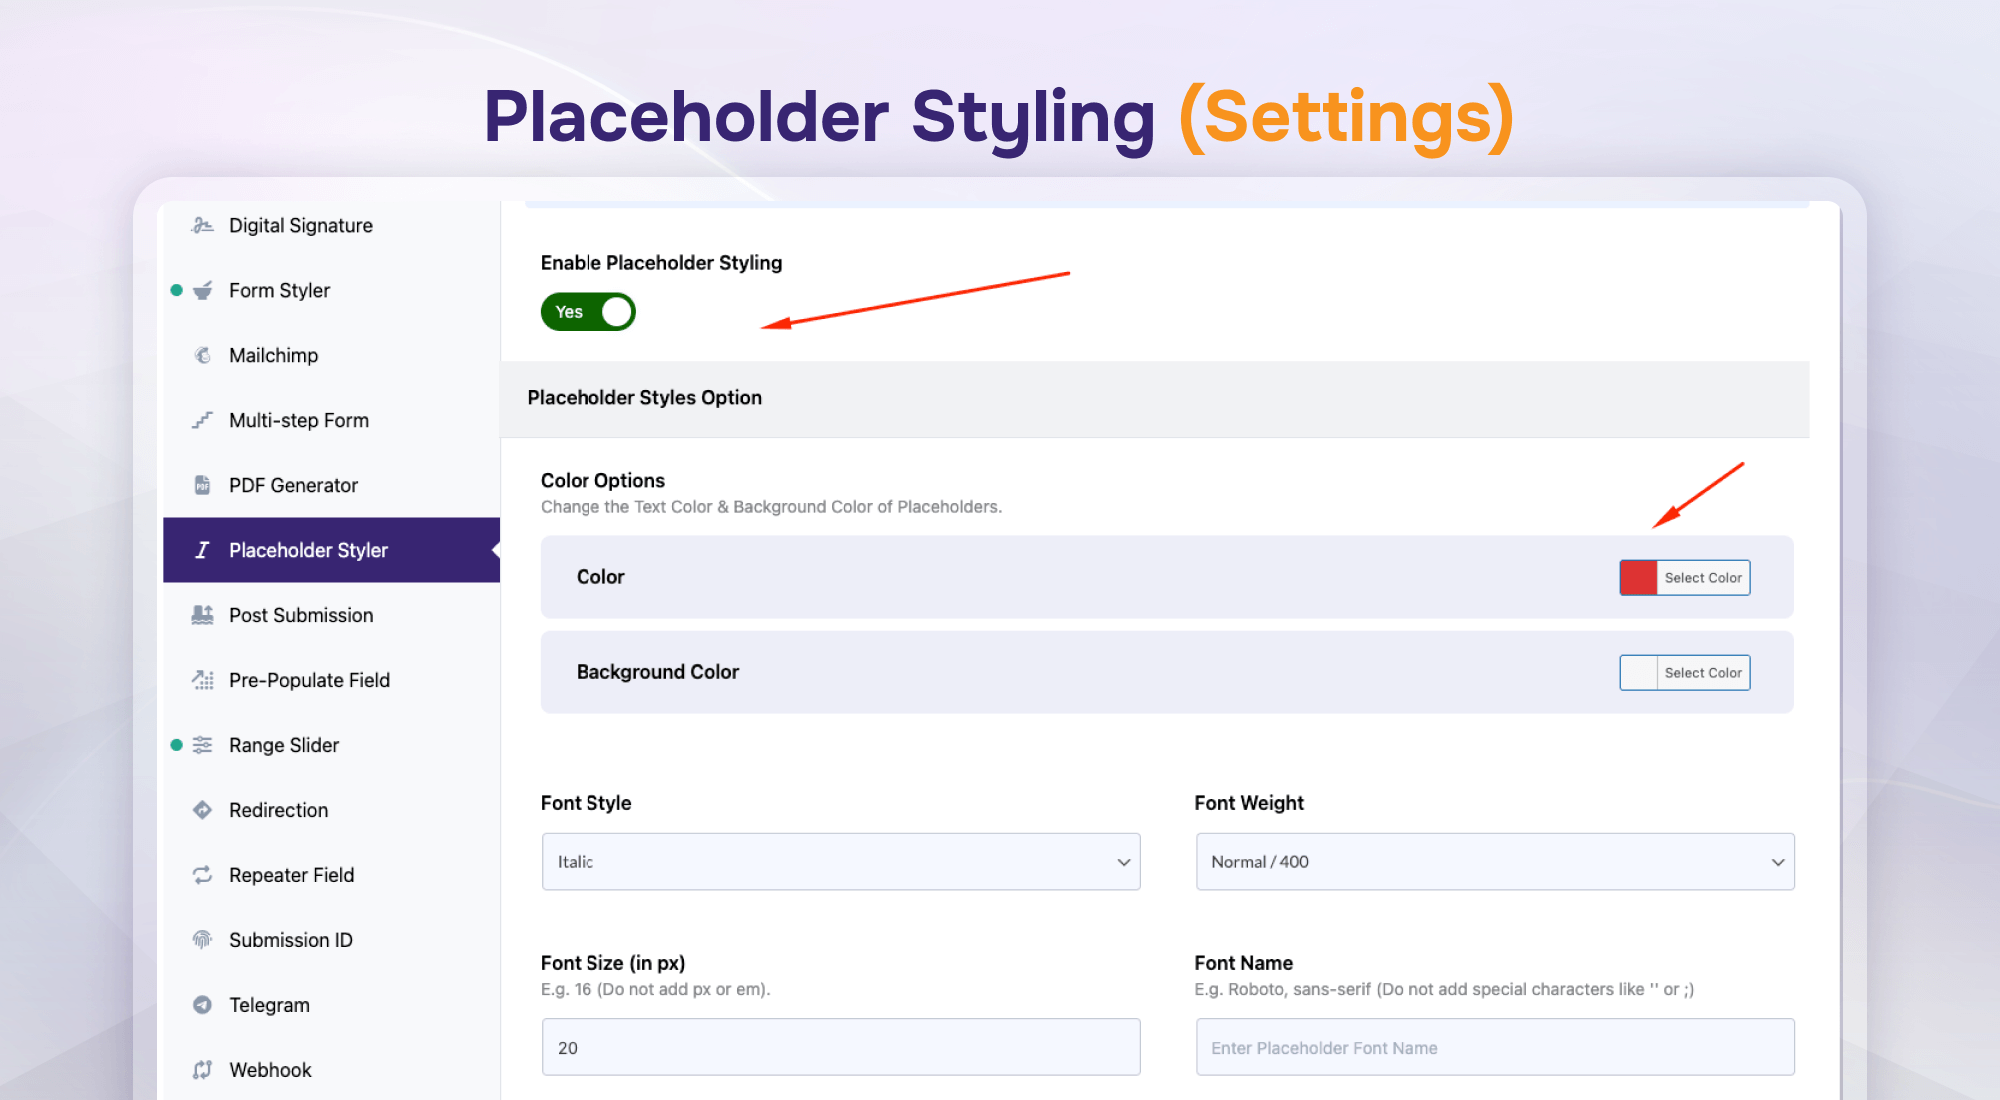Click the Range Slider sliders icon
The height and width of the screenshot is (1100, 2000).
click(202, 745)
